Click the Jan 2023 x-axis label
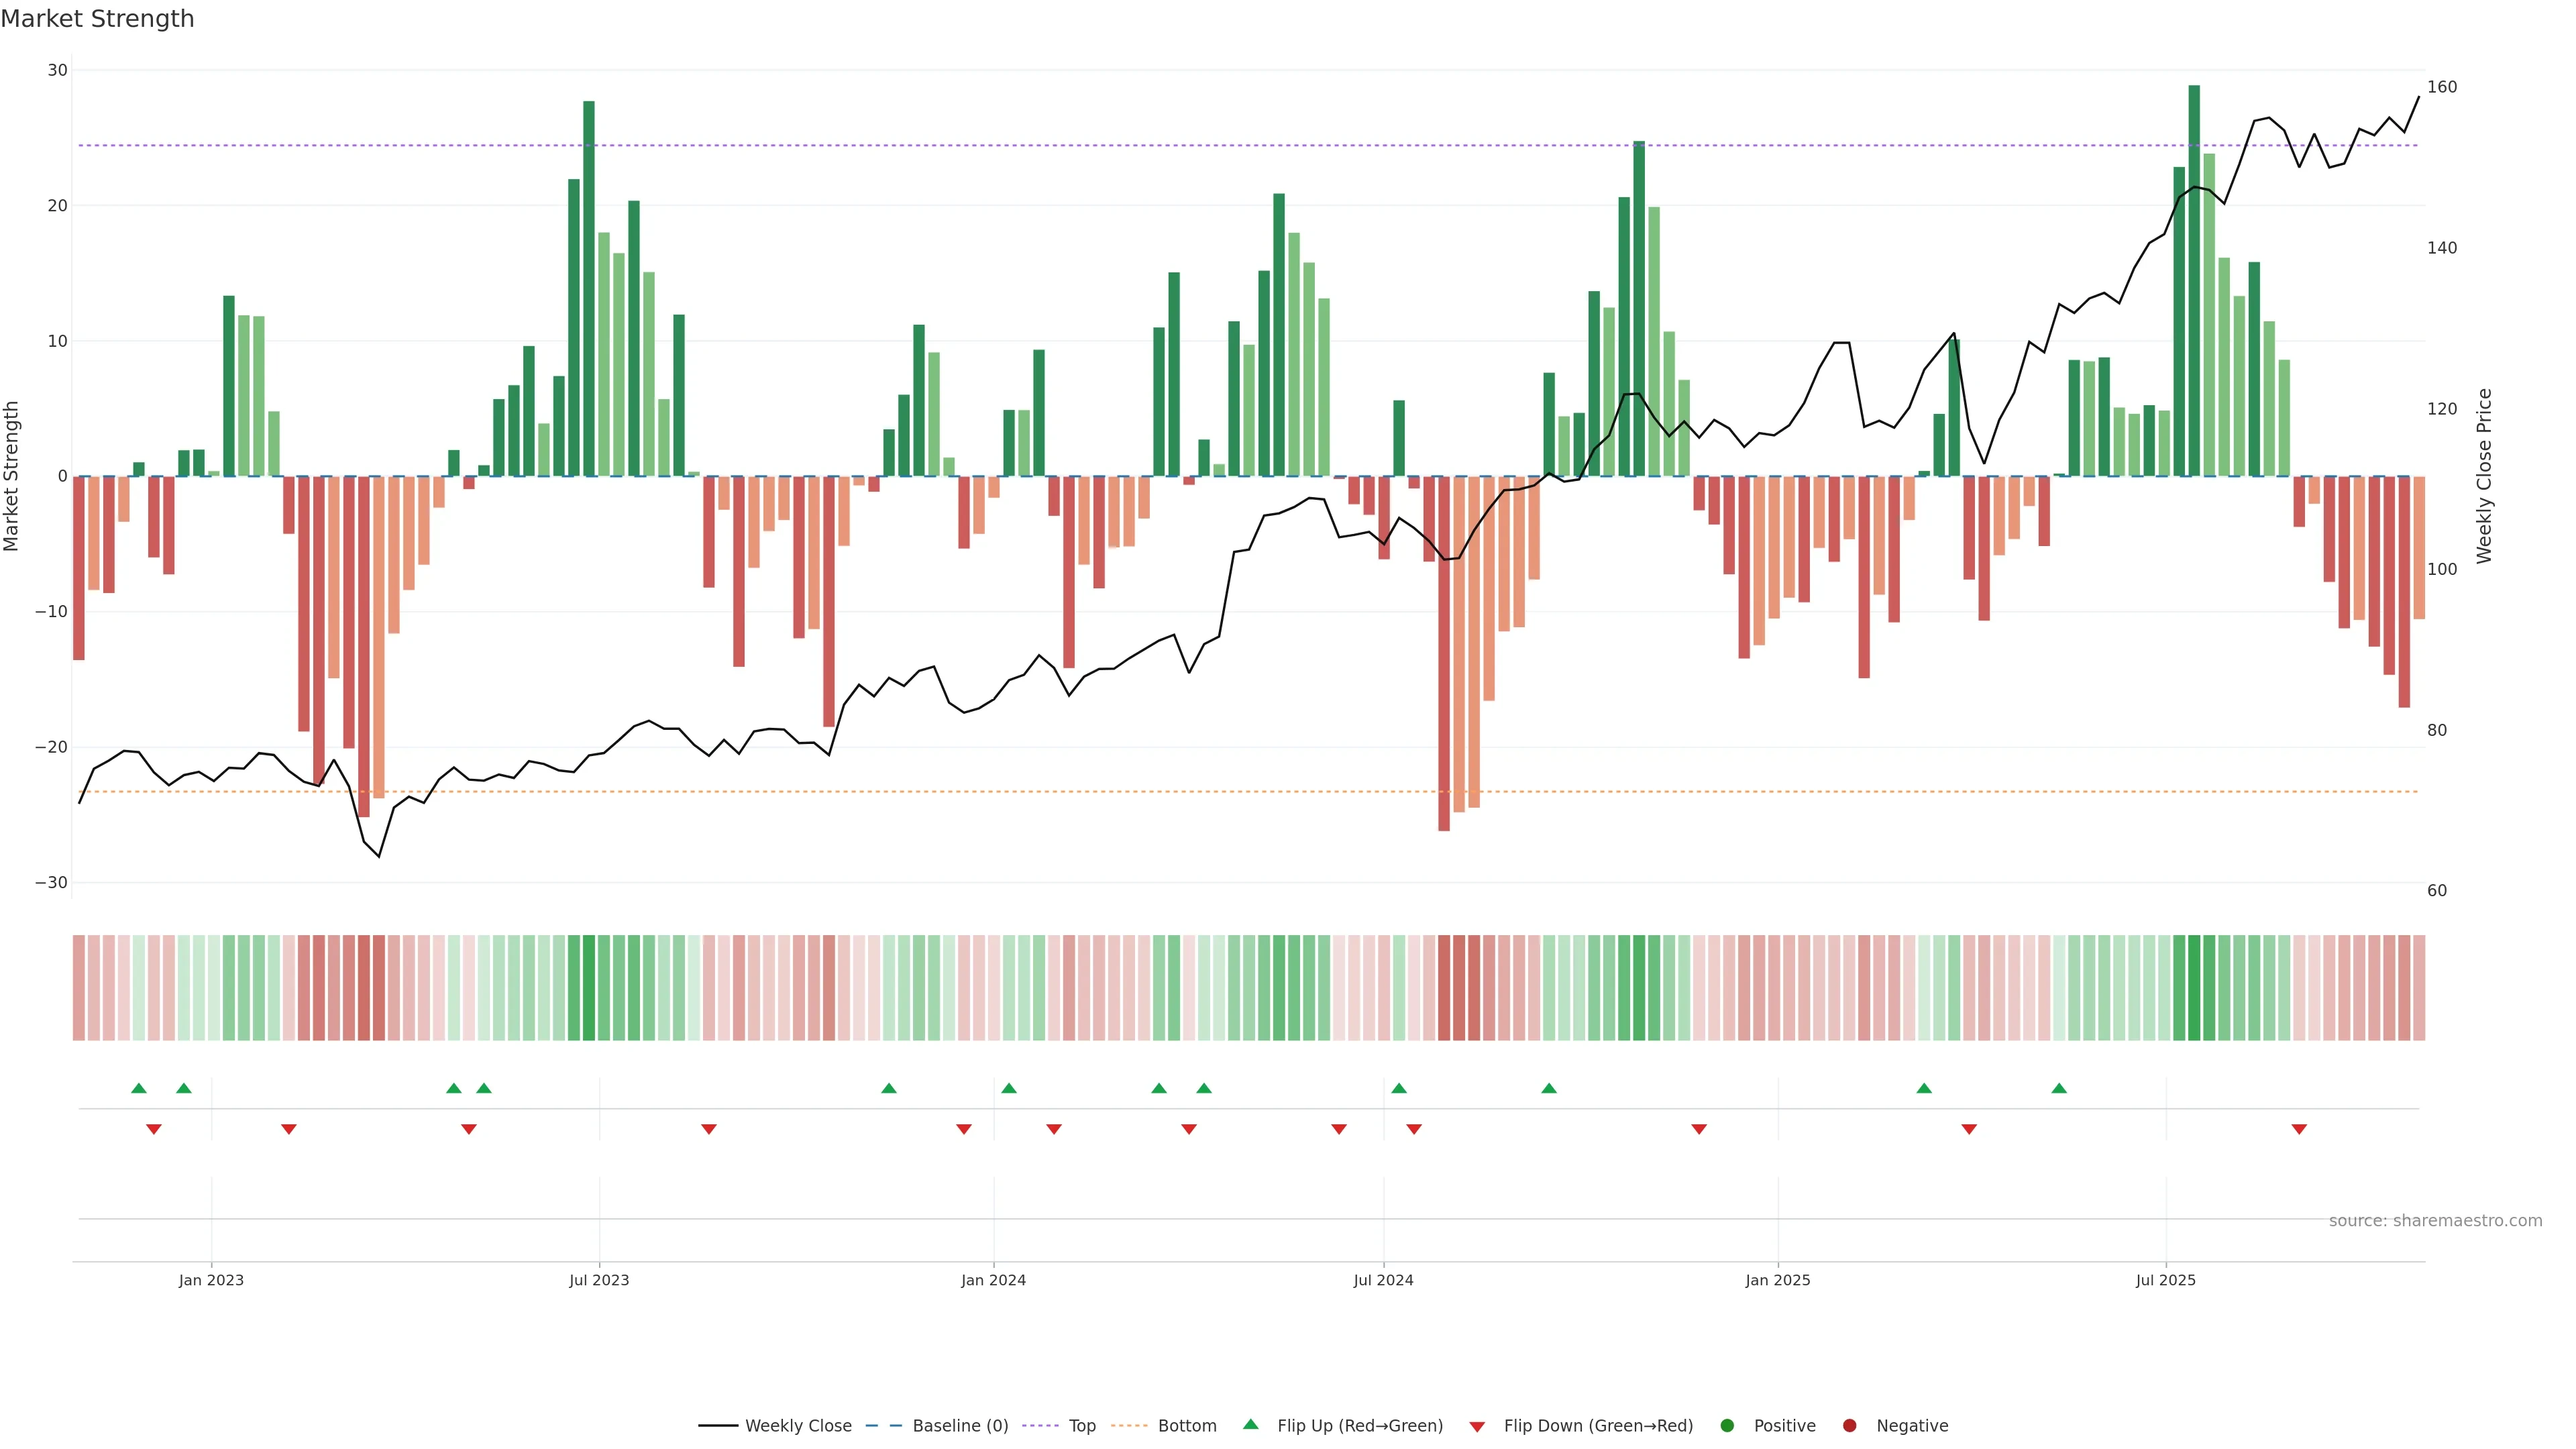 211,1280
